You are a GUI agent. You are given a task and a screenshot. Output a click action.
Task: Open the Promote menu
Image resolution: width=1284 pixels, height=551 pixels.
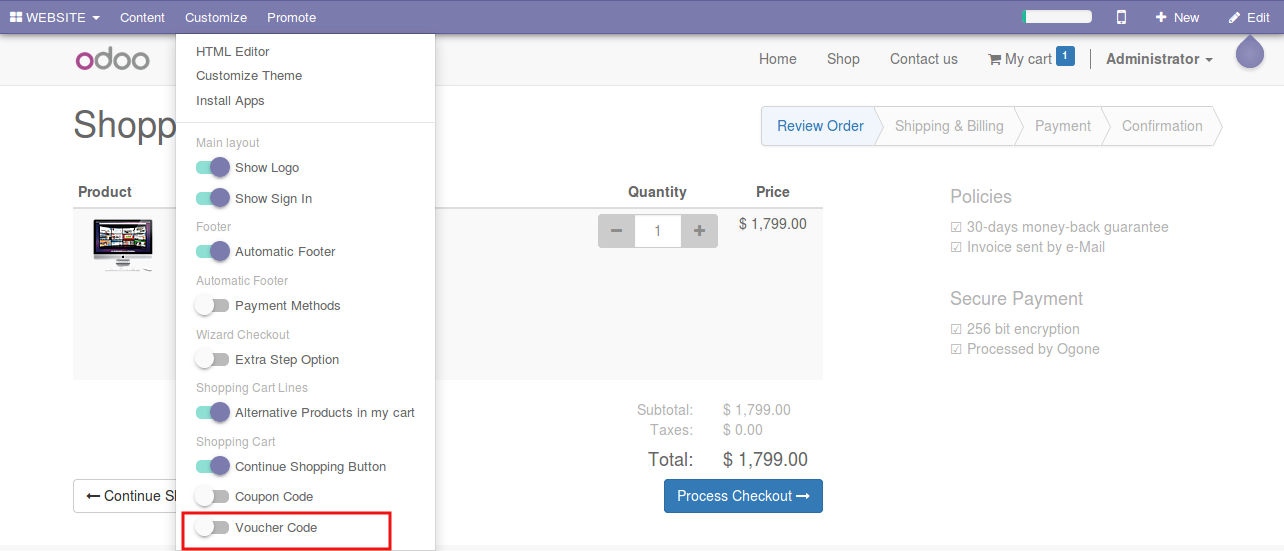(x=291, y=17)
